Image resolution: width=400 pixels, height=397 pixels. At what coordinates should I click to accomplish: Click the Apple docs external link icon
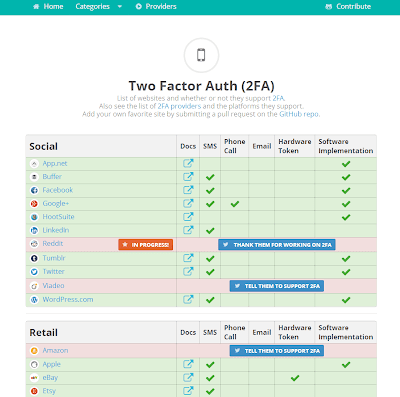pyautogui.click(x=188, y=364)
